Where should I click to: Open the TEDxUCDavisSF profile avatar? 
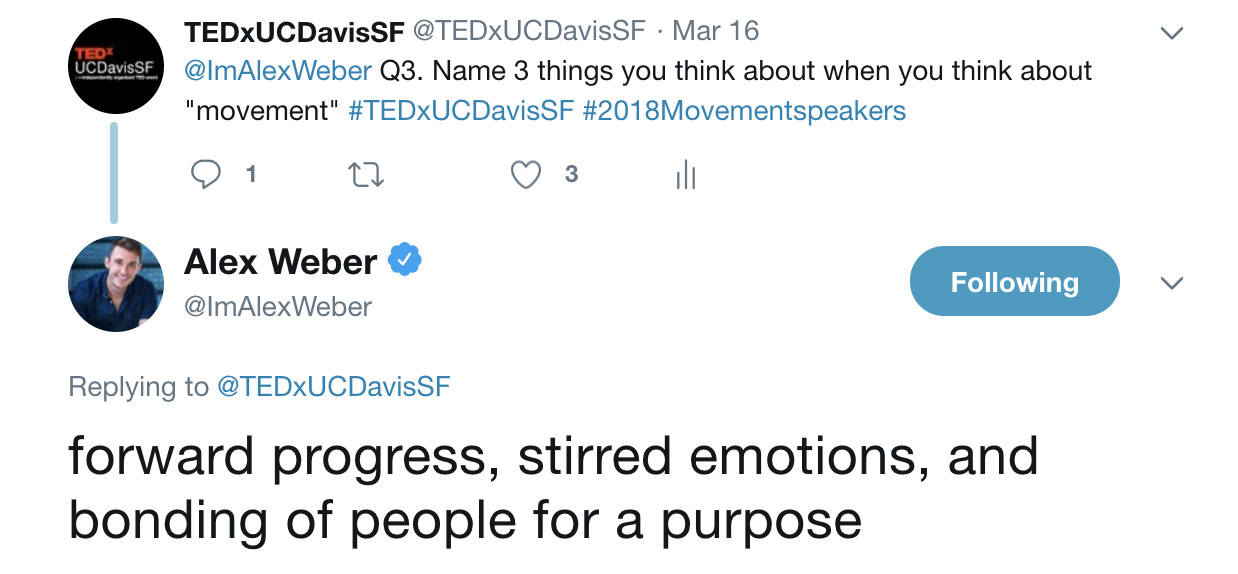(116, 65)
